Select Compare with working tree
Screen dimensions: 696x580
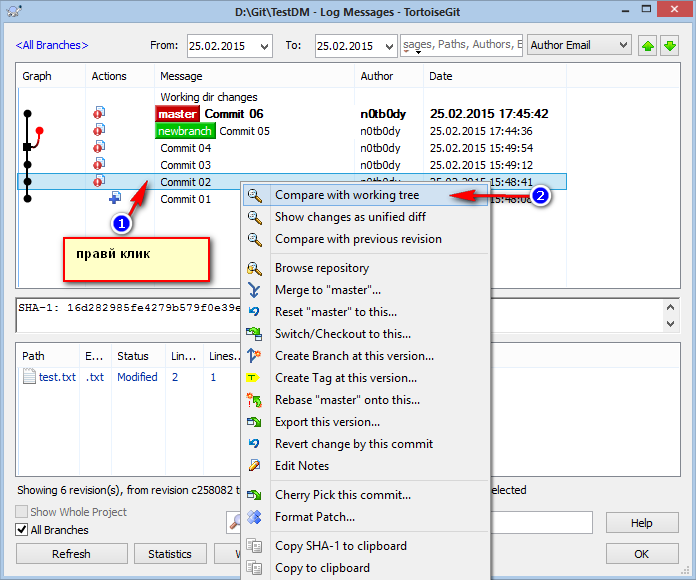366,195
